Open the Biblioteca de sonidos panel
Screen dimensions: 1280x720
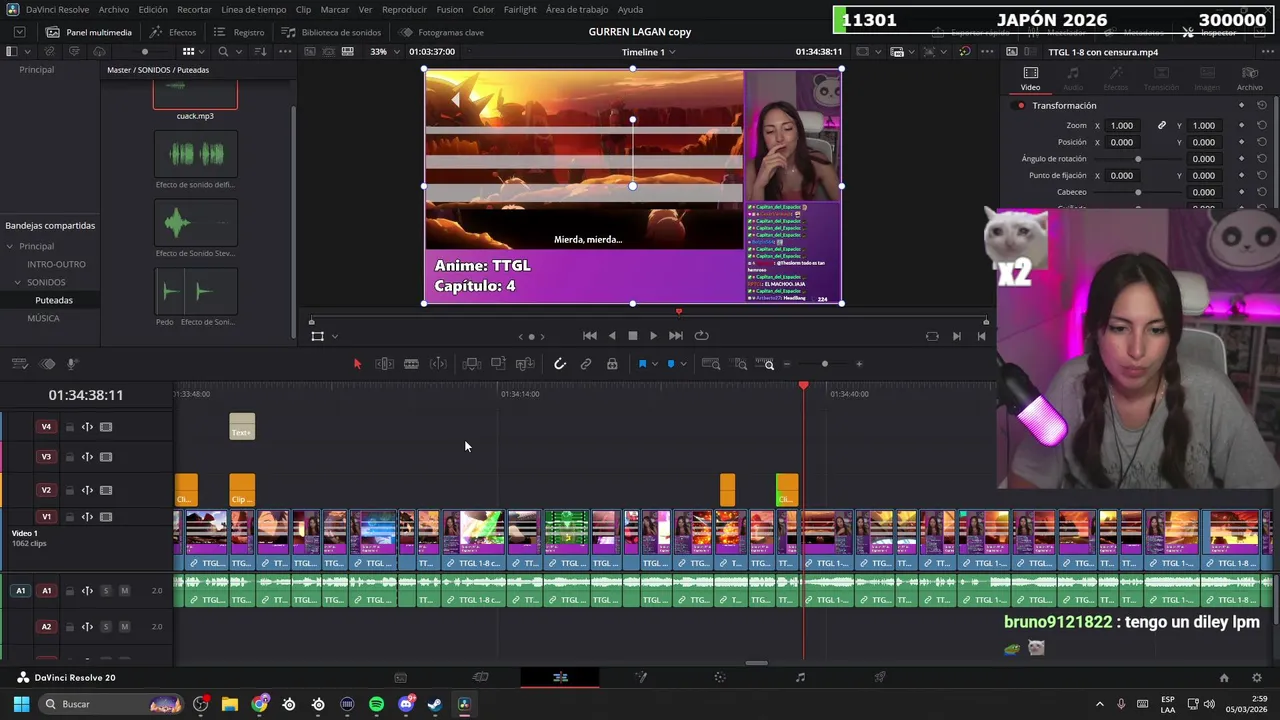tap(331, 32)
